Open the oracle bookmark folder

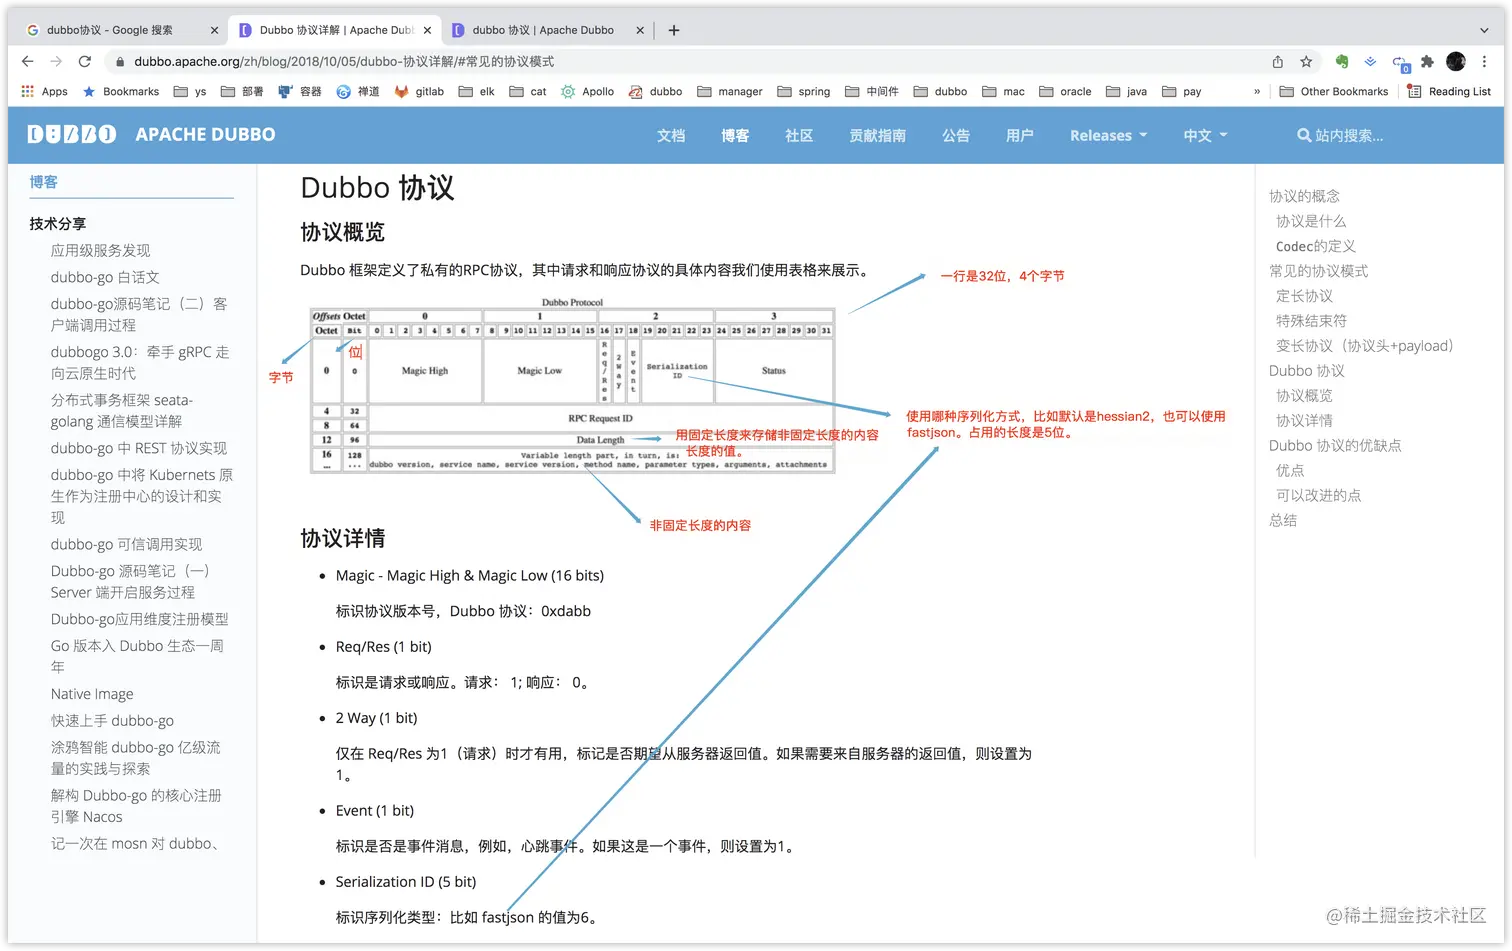click(x=1065, y=91)
